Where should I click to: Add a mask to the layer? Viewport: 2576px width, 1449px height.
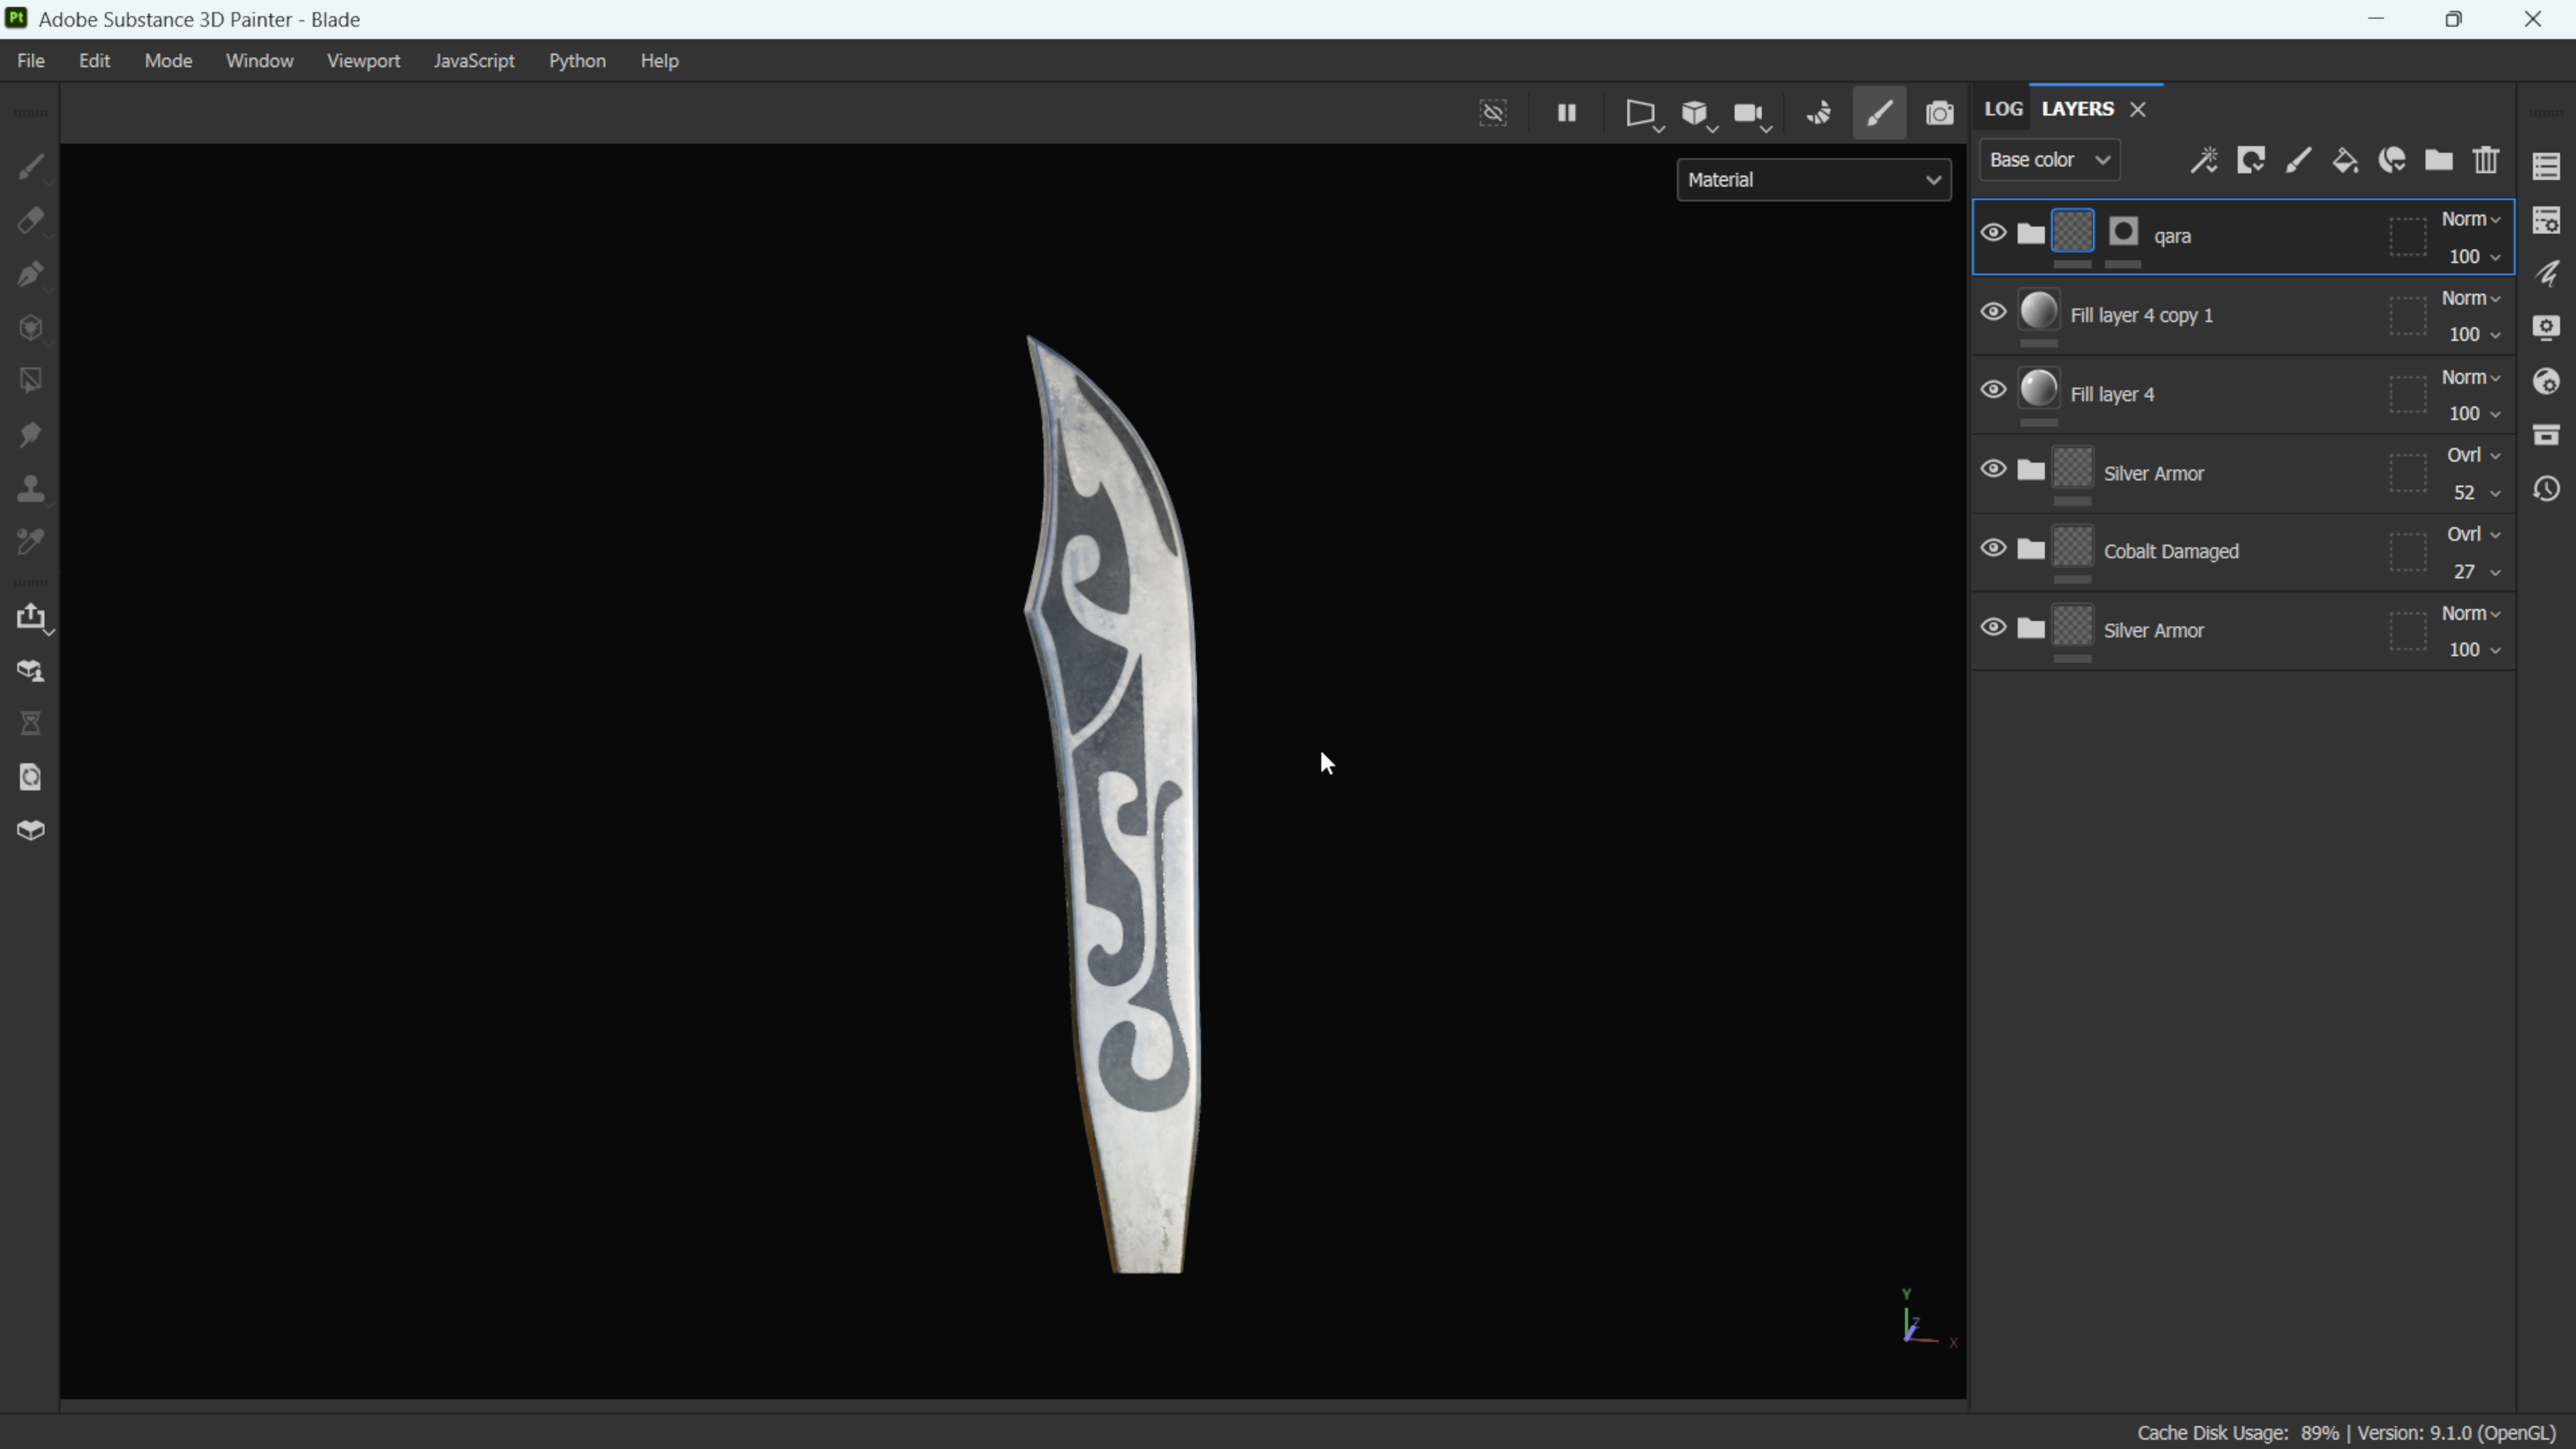2251,160
